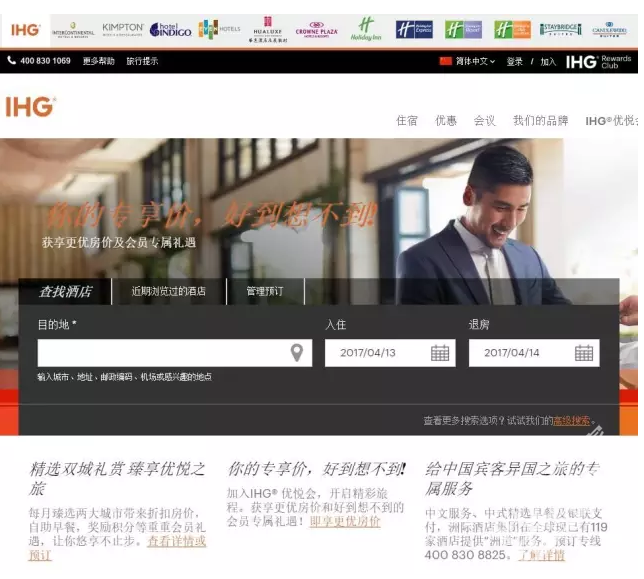Open the check-in calendar icon

click(439, 353)
